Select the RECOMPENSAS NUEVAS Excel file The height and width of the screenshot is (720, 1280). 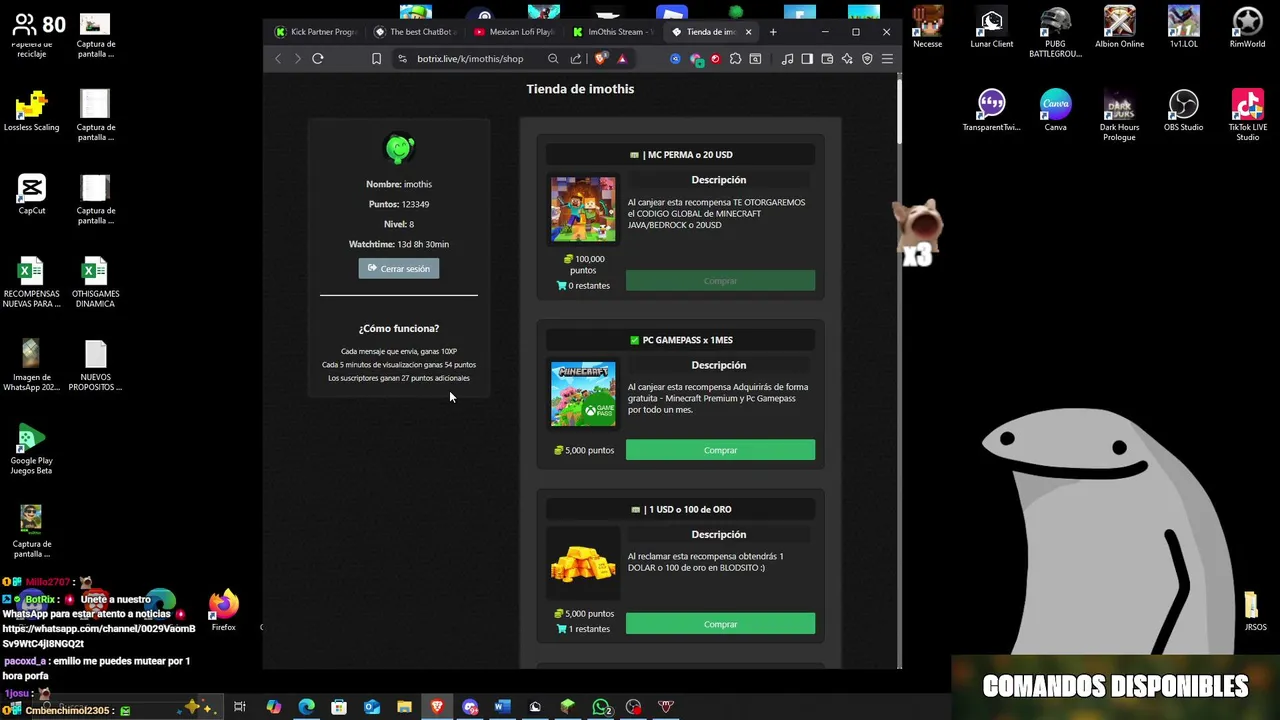pos(31,282)
